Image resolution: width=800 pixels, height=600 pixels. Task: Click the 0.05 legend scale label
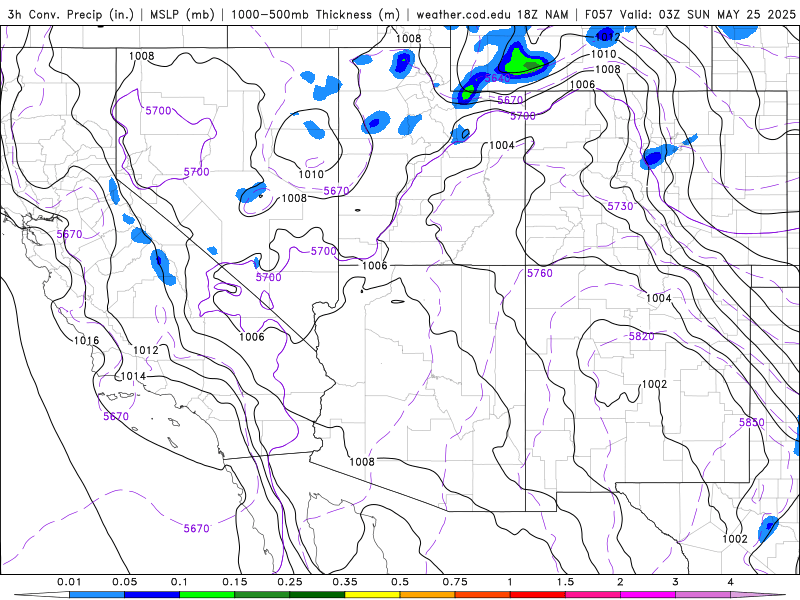124,582
